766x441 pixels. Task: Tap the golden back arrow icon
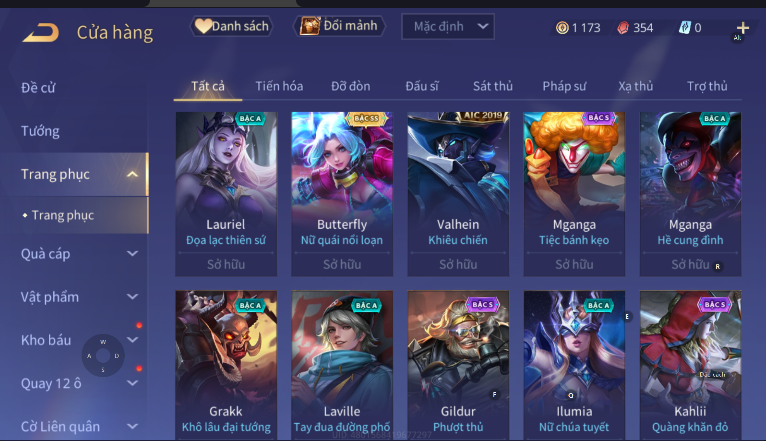tap(41, 33)
